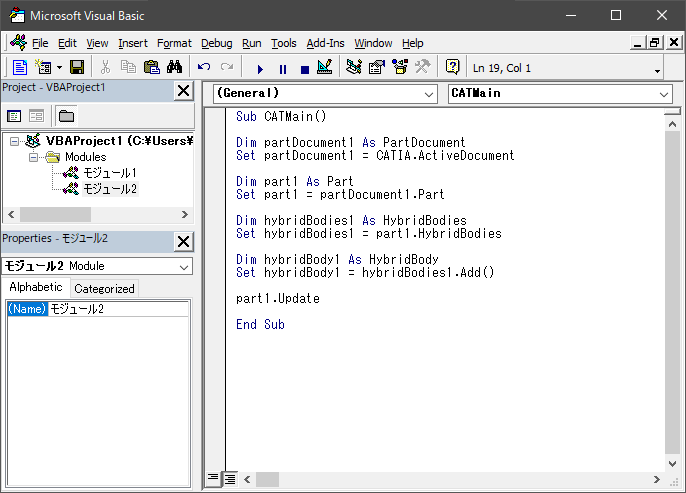The image size is (686, 493).
Task: Open the View menu
Action: pyautogui.click(x=97, y=43)
